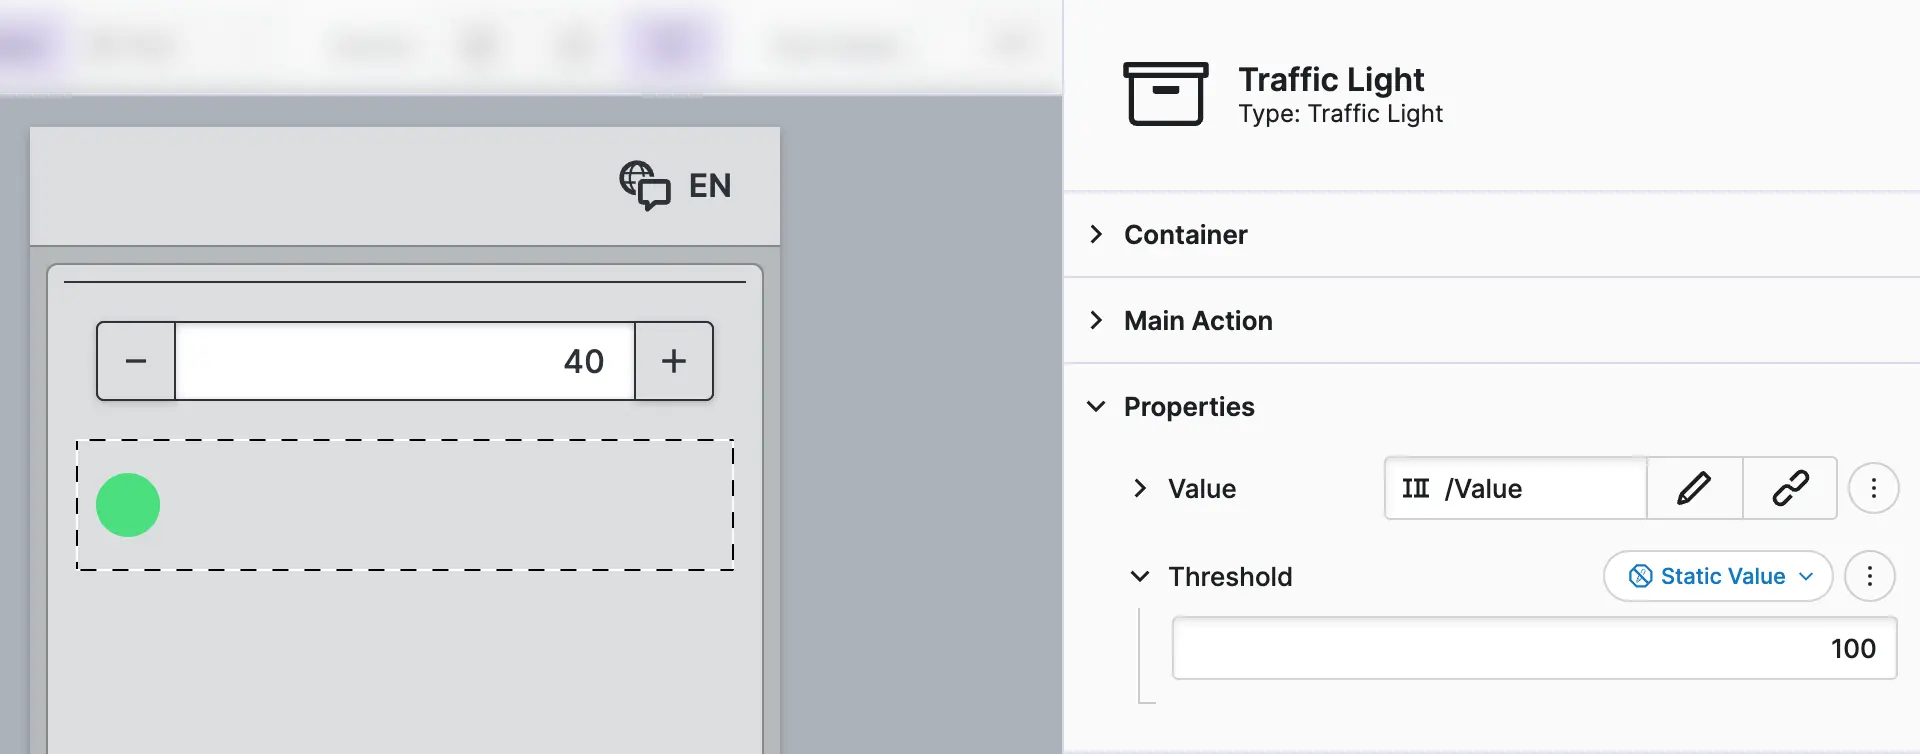Click the pencil edit icon for Value
Screen dimensions: 1920x754
click(x=1694, y=488)
